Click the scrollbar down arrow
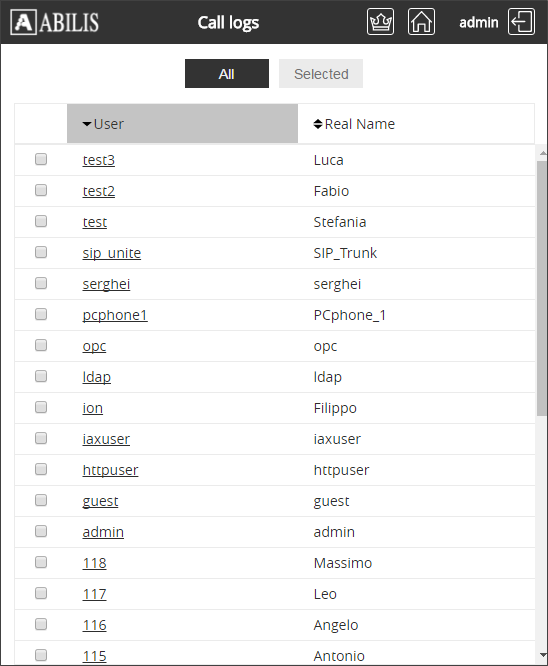 point(542,655)
